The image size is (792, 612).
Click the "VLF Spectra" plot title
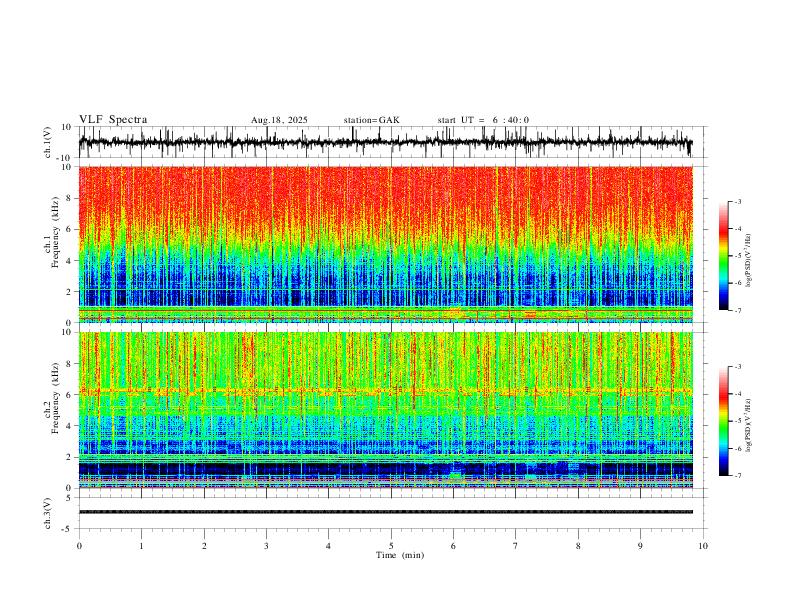(x=113, y=120)
